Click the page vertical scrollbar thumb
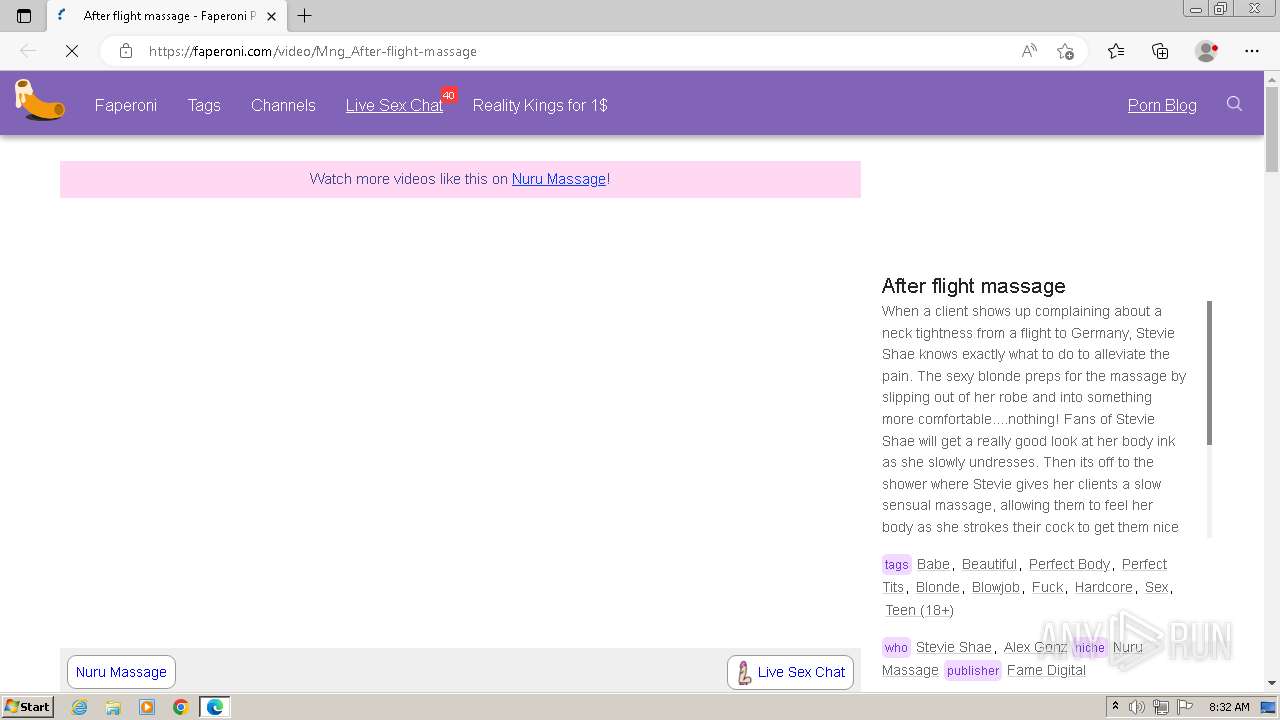 coord(1272,128)
